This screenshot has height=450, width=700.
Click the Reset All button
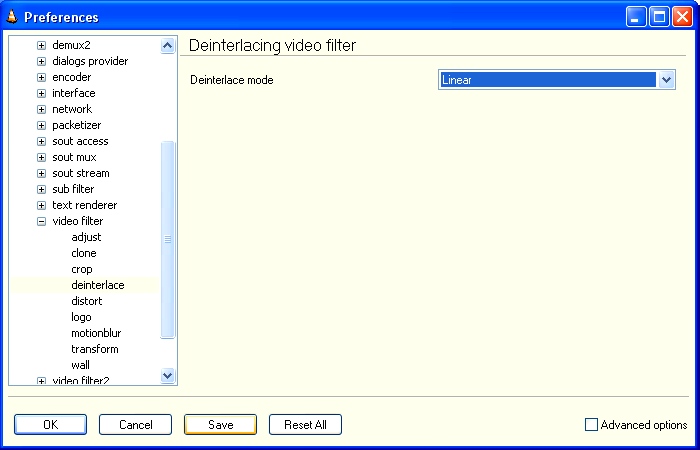pos(305,425)
